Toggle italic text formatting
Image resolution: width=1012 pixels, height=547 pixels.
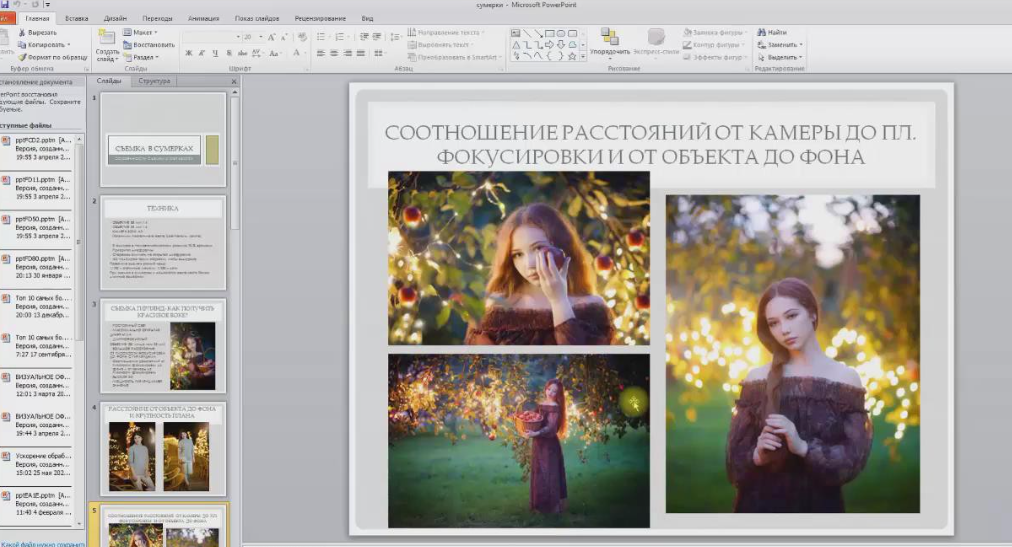click(201, 53)
